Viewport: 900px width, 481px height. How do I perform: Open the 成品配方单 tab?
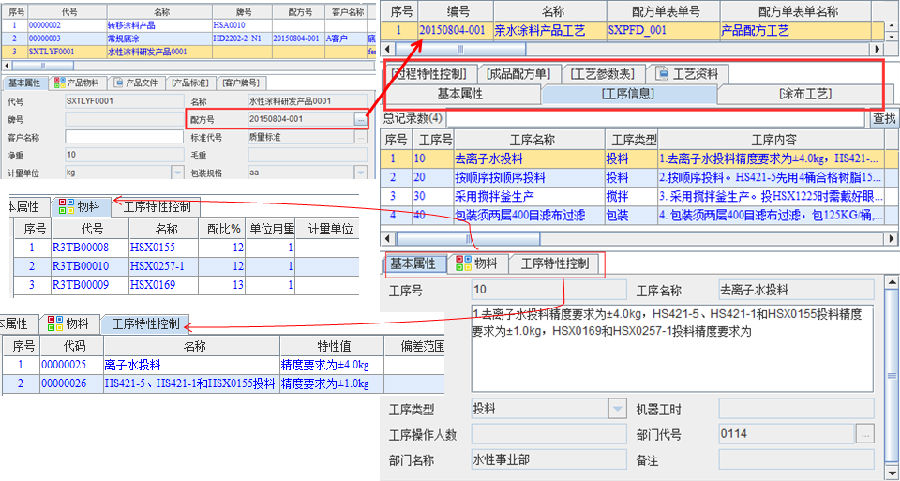pos(518,73)
